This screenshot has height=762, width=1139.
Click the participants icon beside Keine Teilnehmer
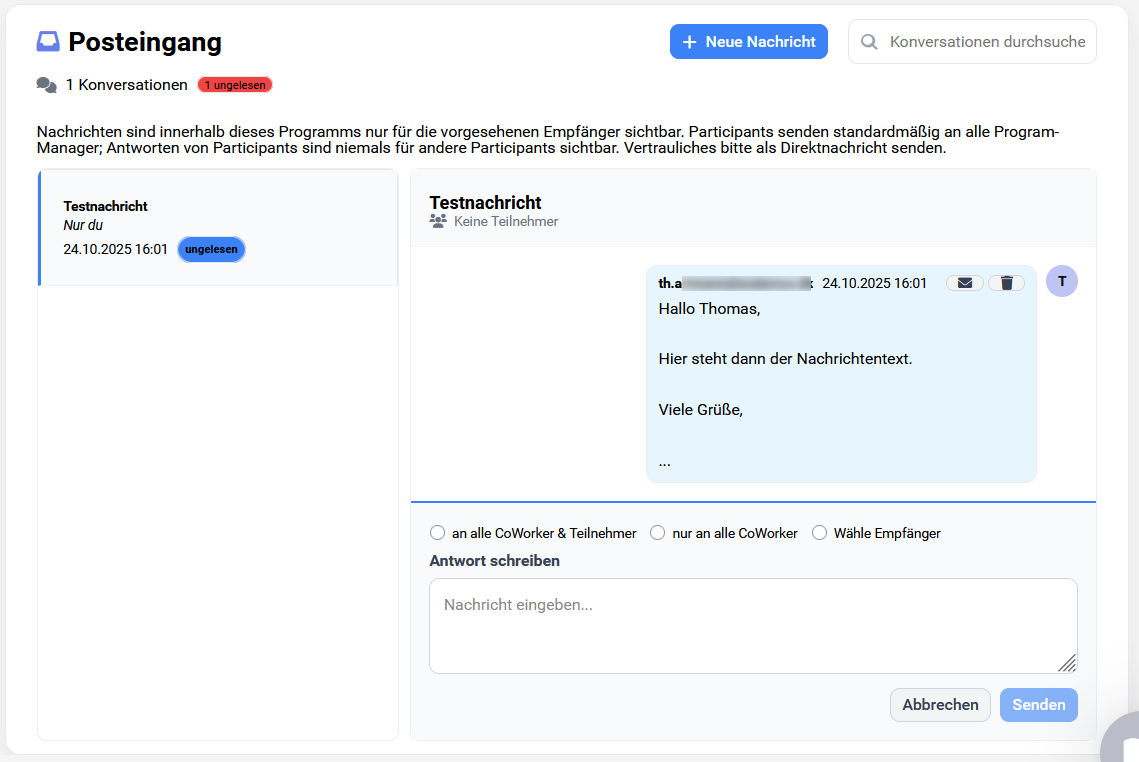pos(438,221)
